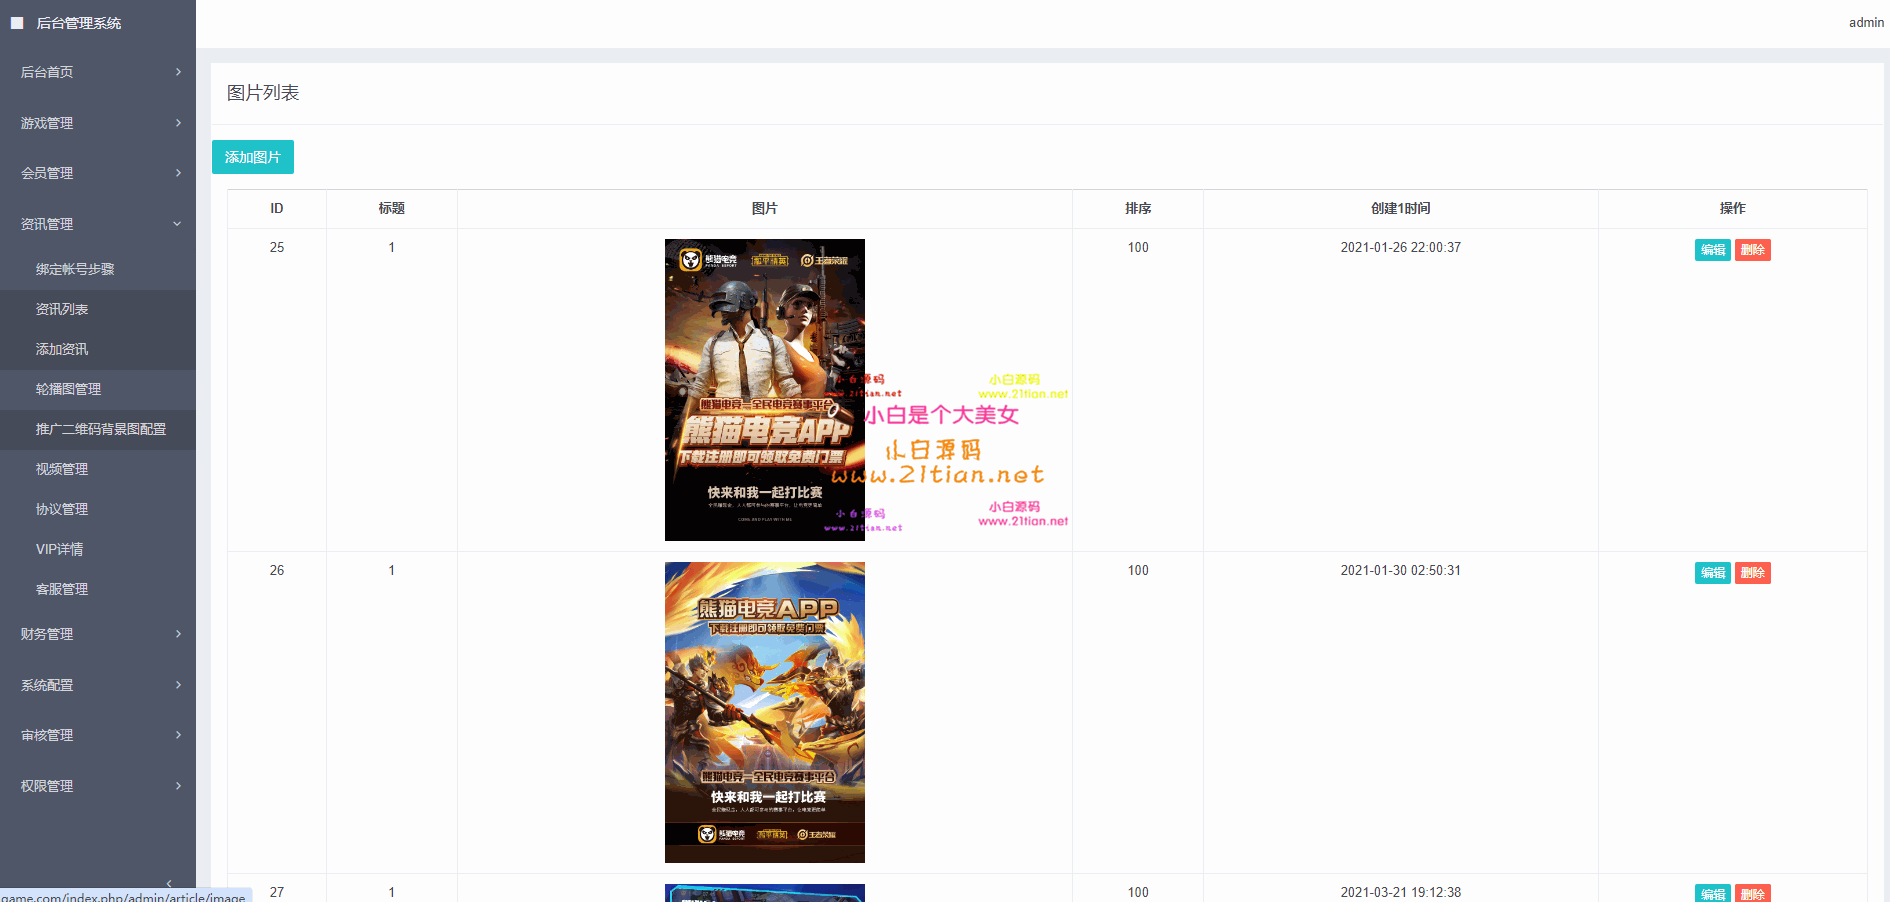Image resolution: width=1890 pixels, height=902 pixels.
Task: Select the timestamp 2021-01-30 02:50:31
Action: point(1401,570)
